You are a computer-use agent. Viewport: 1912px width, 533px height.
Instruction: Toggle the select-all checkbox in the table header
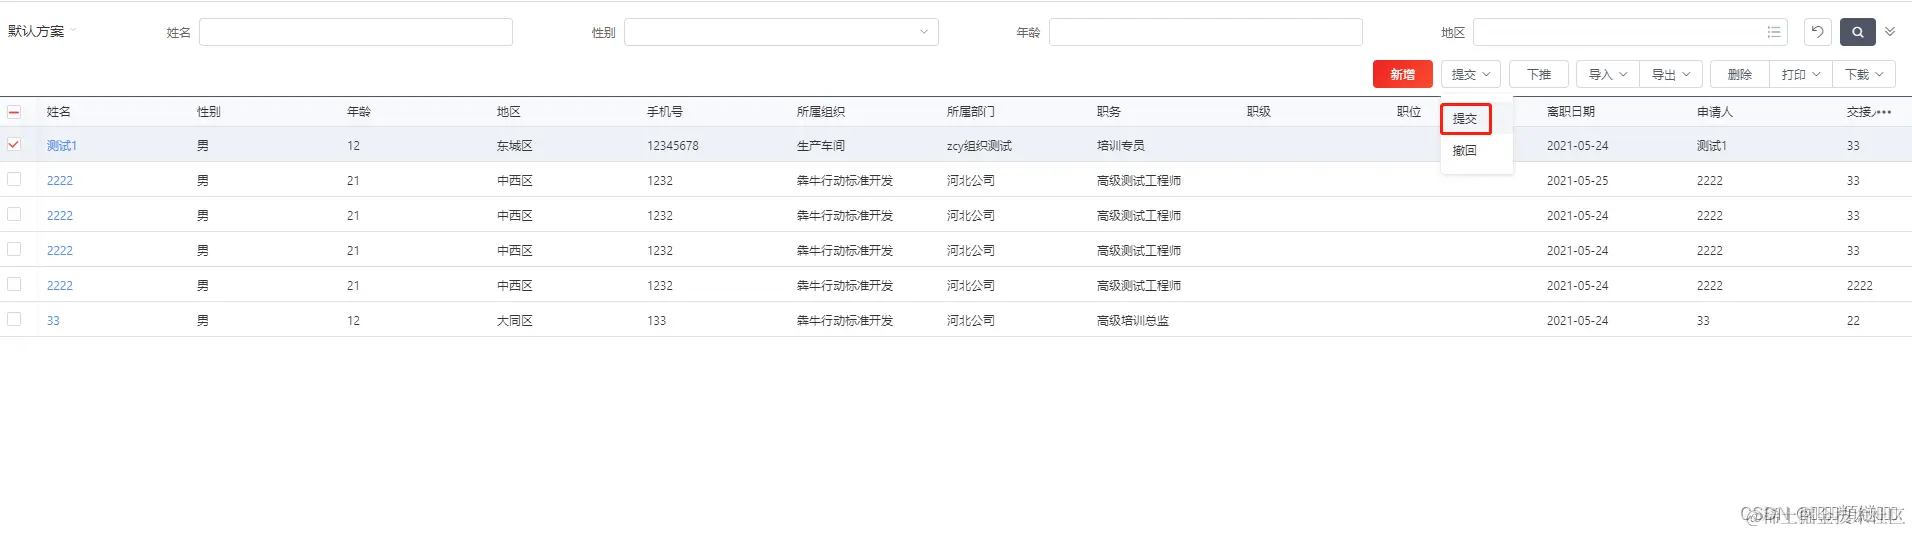[14, 112]
